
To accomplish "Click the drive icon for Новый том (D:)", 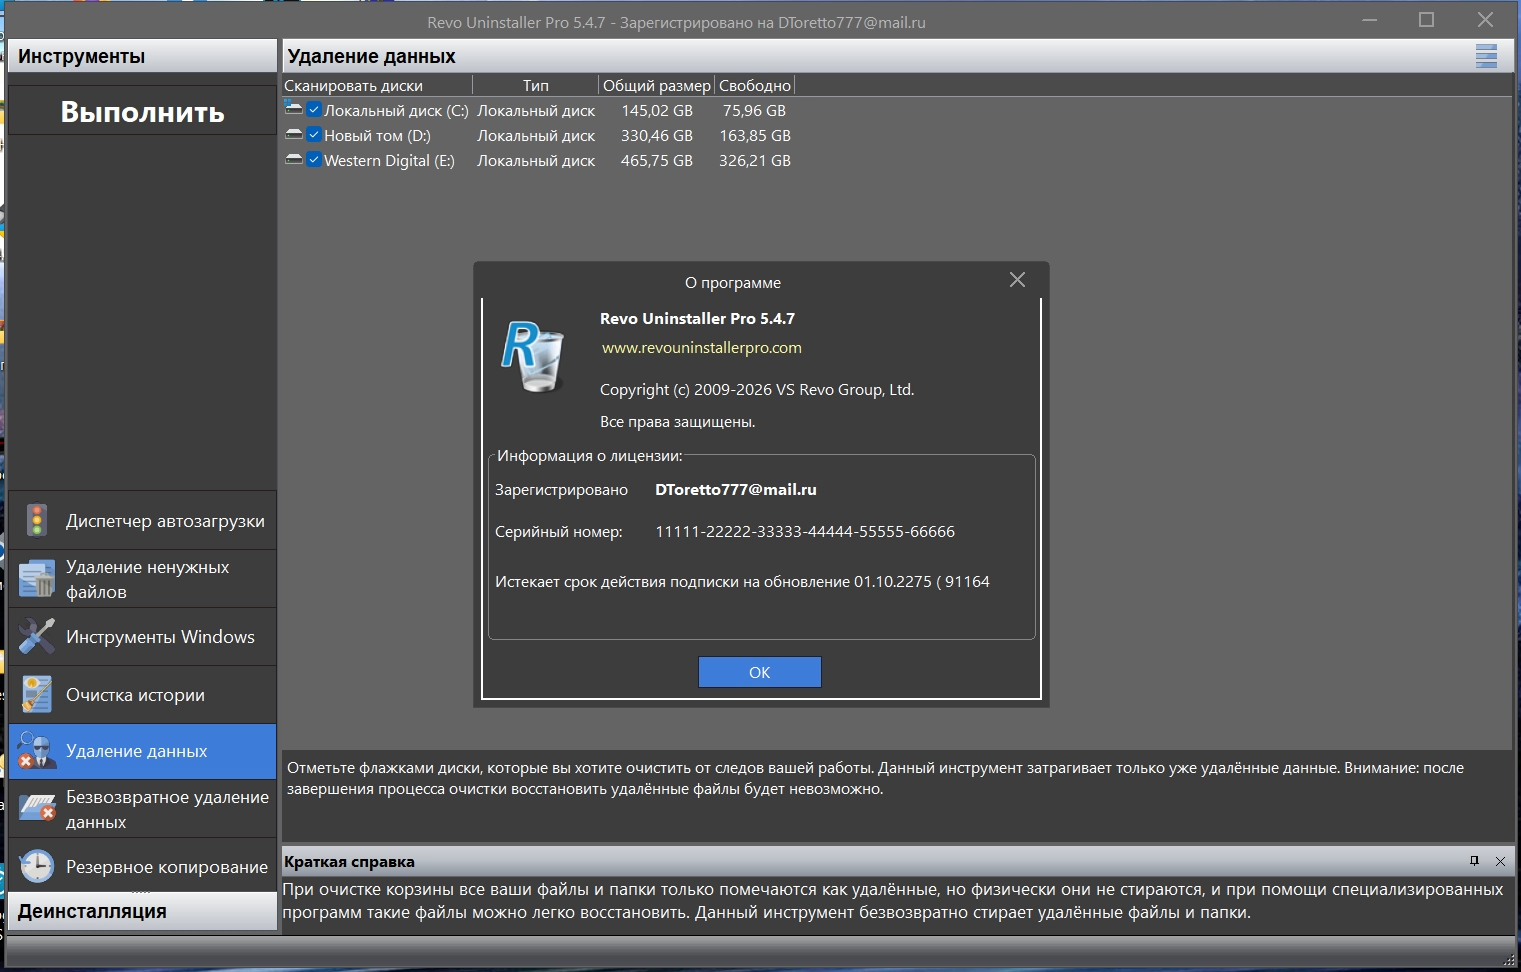I will (x=294, y=134).
